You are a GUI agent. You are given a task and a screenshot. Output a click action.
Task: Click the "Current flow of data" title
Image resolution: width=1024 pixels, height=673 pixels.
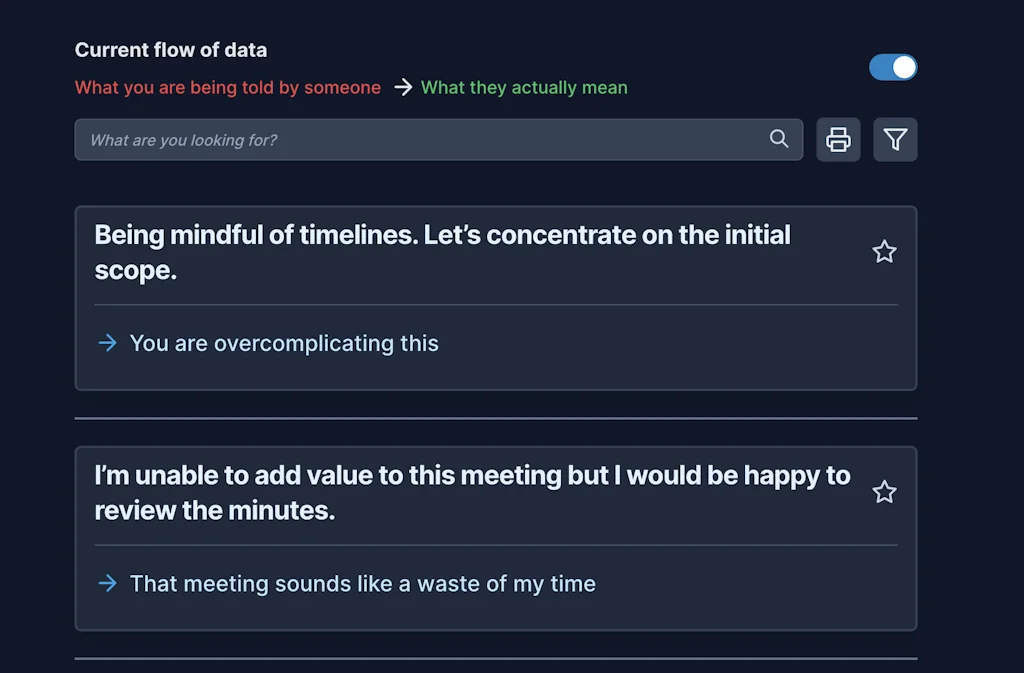tap(171, 50)
